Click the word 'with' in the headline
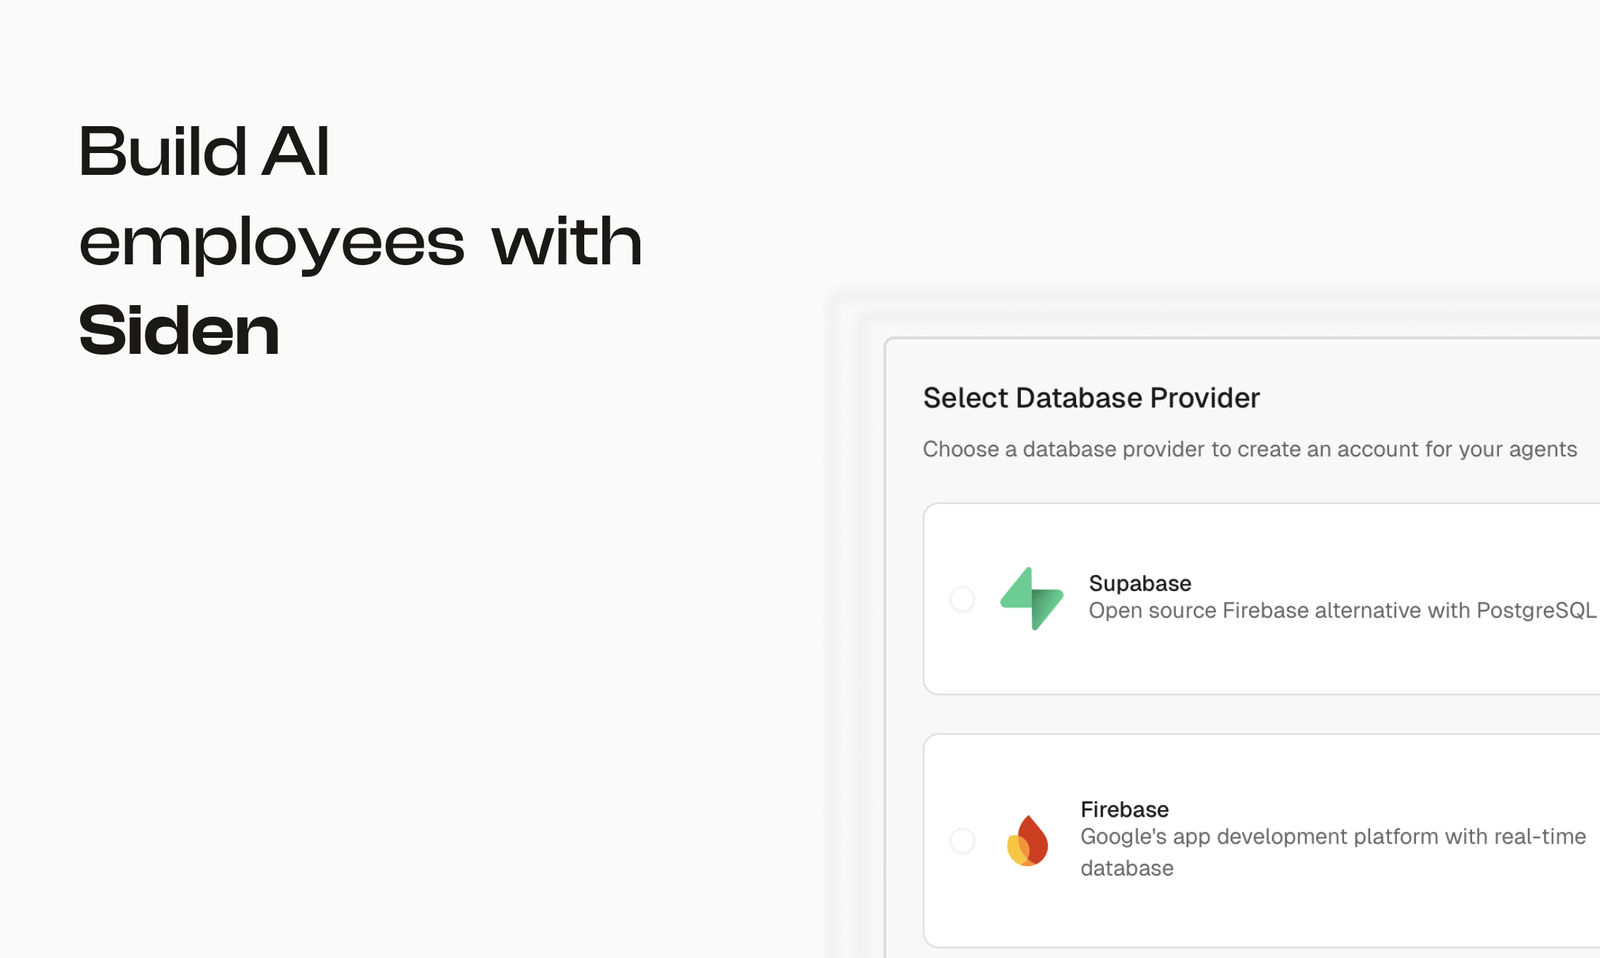Image resolution: width=1600 pixels, height=958 pixels. [567, 240]
